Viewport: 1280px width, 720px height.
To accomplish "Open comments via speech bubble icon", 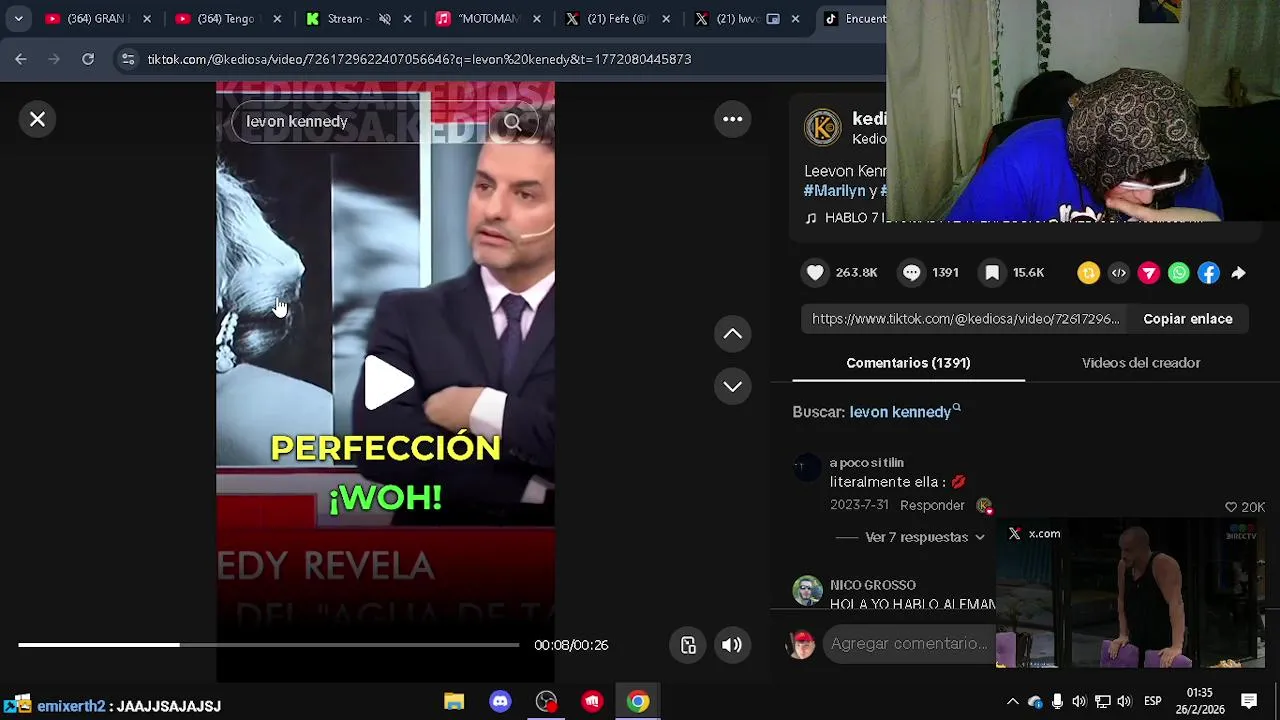I will coord(911,272).
